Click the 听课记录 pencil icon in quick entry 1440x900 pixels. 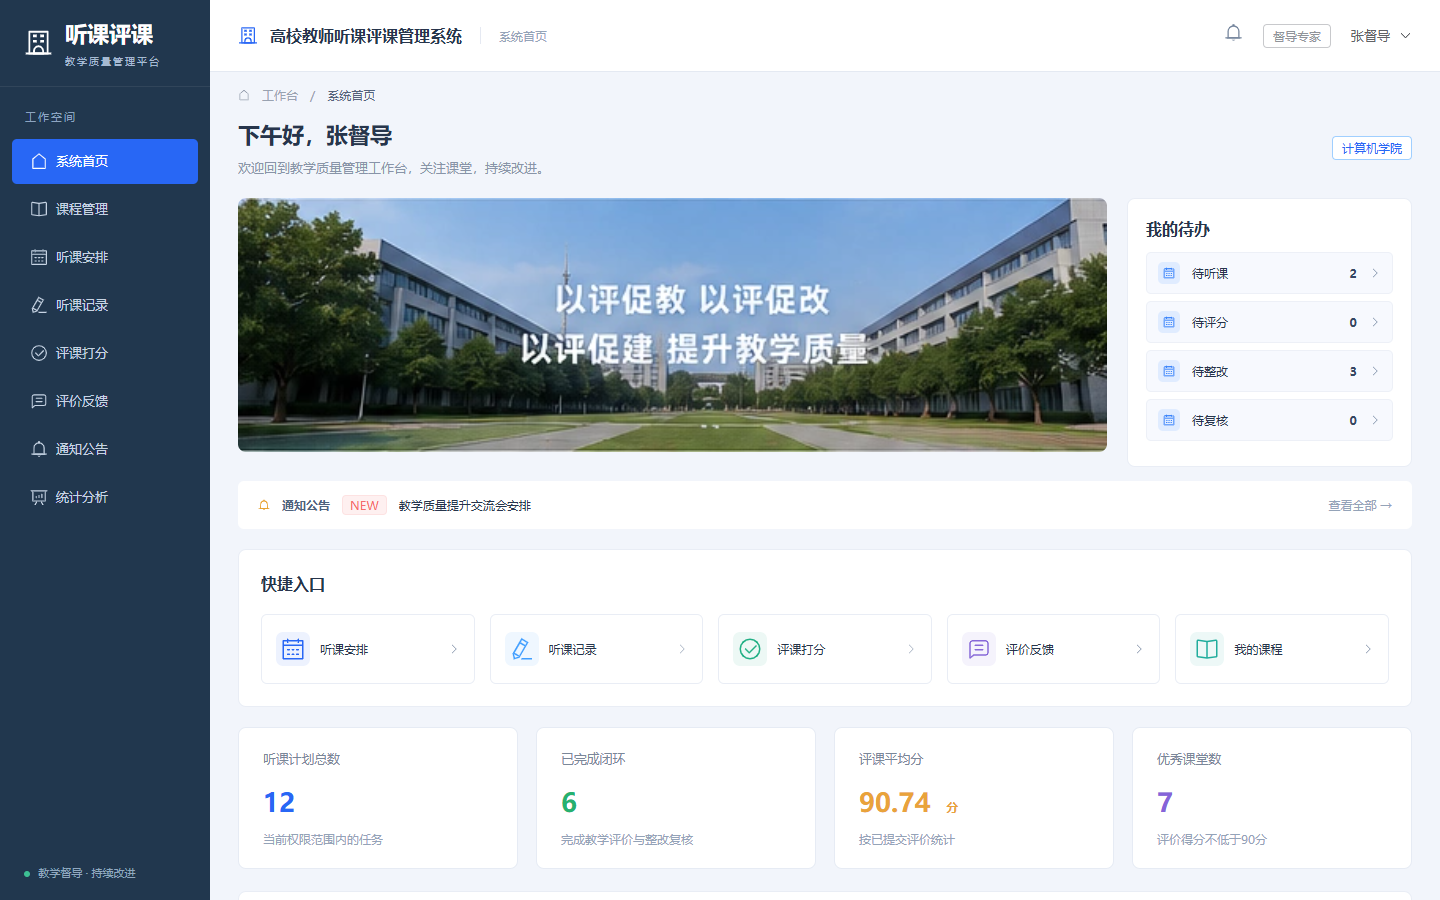[x=522, y=649]
